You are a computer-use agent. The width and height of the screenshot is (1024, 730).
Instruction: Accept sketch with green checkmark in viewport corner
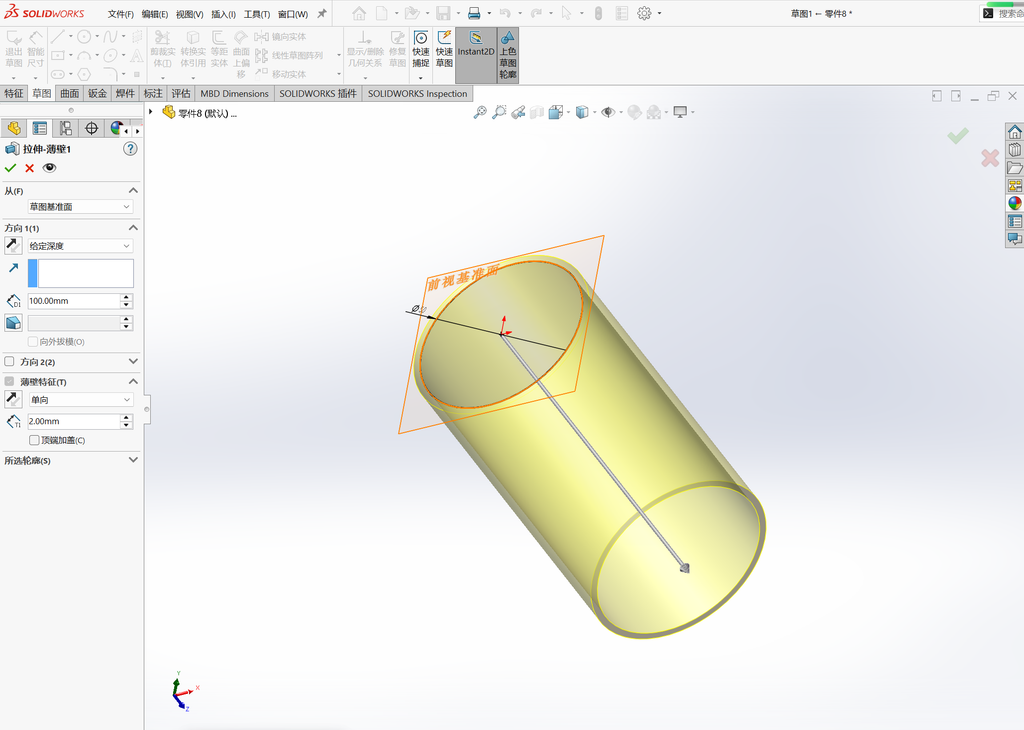(958, 136)
